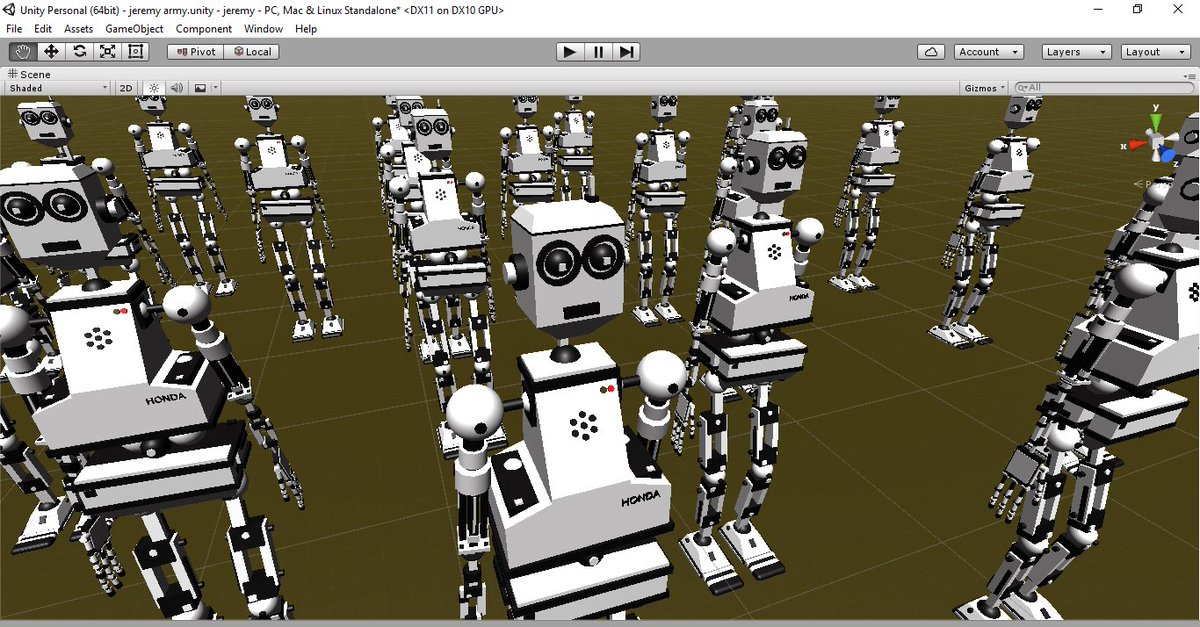The width and height of the screenshot is (1200, 627).
Task: Select the Move tool
Action: 51,51
